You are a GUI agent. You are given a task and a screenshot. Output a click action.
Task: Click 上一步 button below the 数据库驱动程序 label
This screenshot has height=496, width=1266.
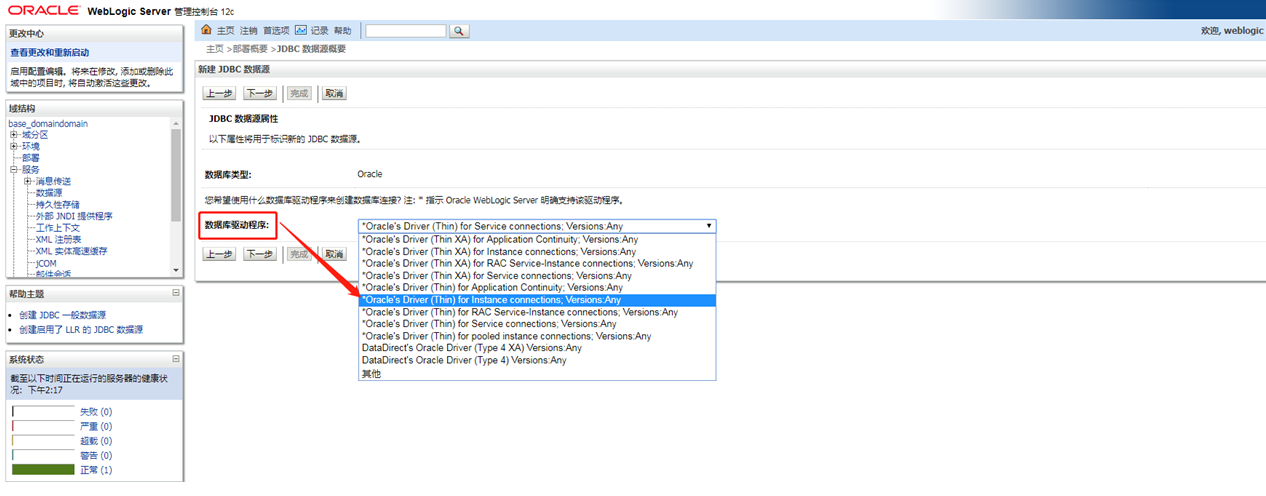pyautogui.click(x=220, y=254)
